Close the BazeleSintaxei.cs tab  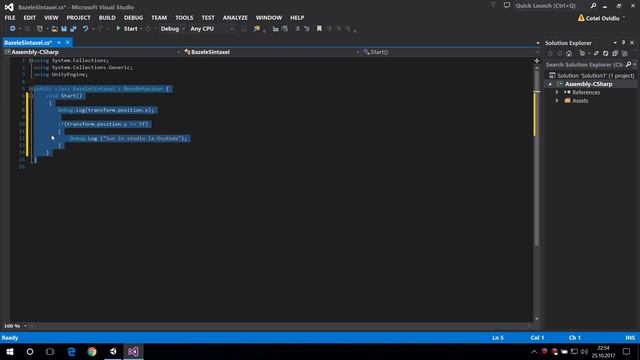(x=68, y=42)
